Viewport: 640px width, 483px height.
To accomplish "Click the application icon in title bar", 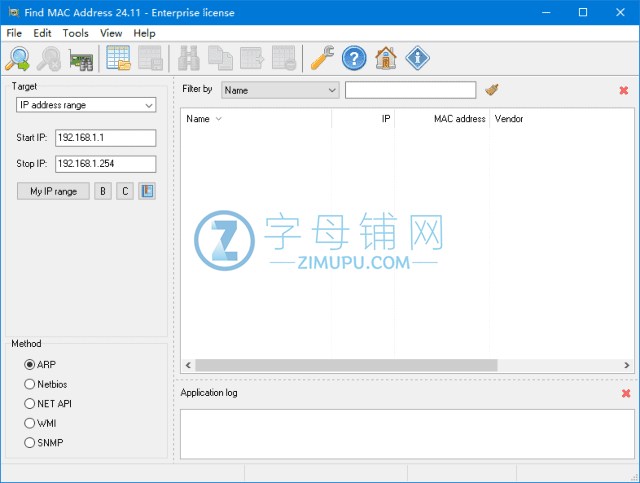I will click(x=13, y=12).
